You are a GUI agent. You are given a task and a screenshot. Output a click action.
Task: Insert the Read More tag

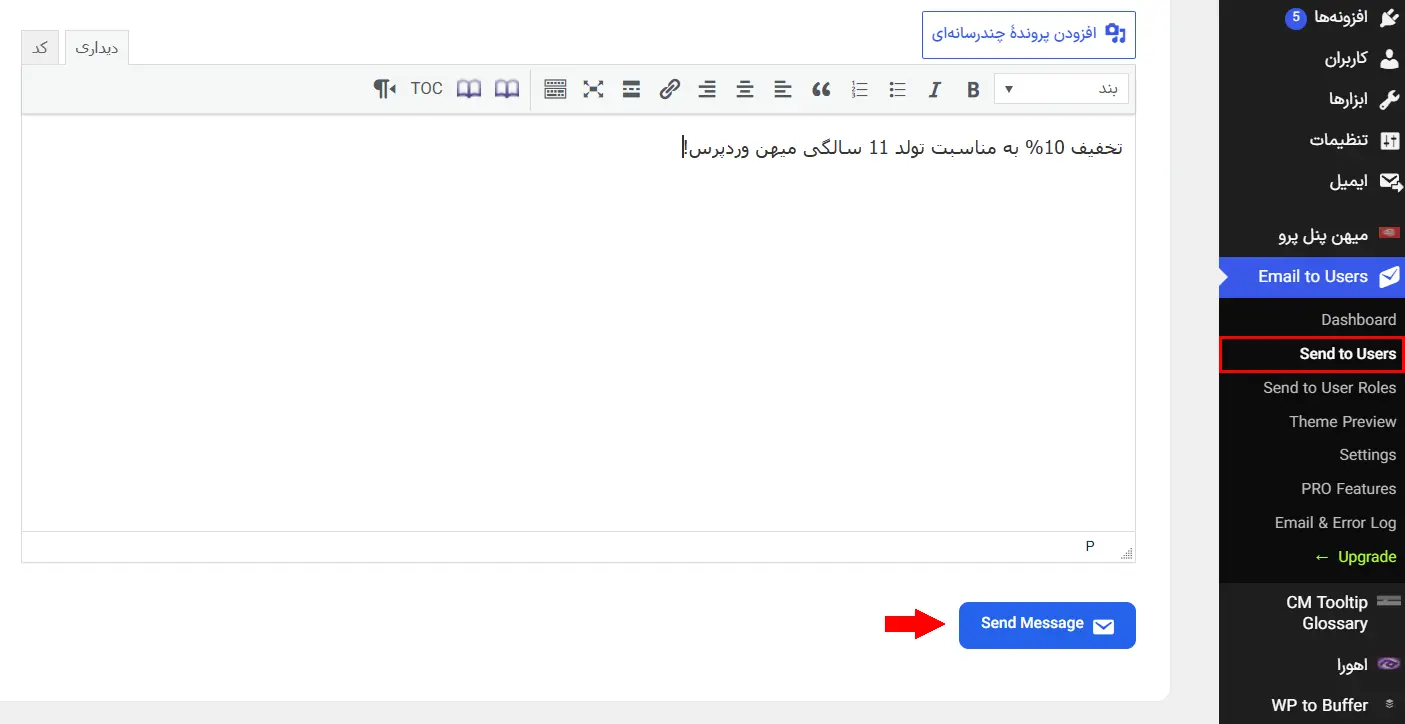pos(631,90)
